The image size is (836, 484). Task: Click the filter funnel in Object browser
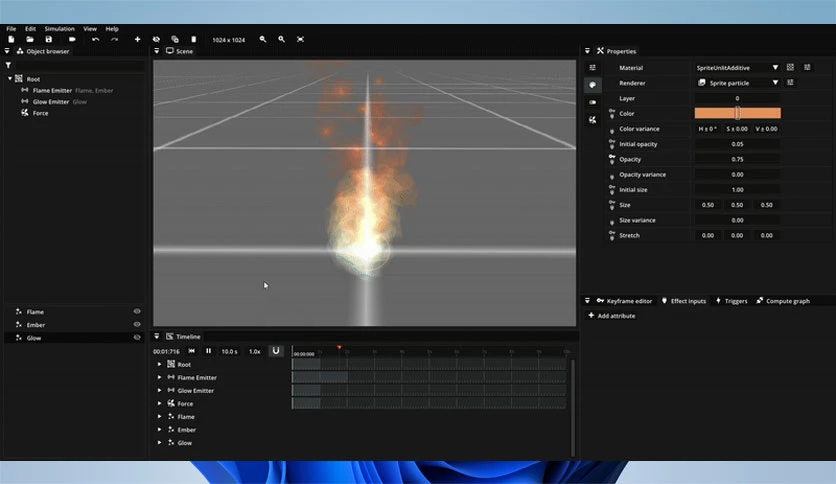click(x=9, y=66)
